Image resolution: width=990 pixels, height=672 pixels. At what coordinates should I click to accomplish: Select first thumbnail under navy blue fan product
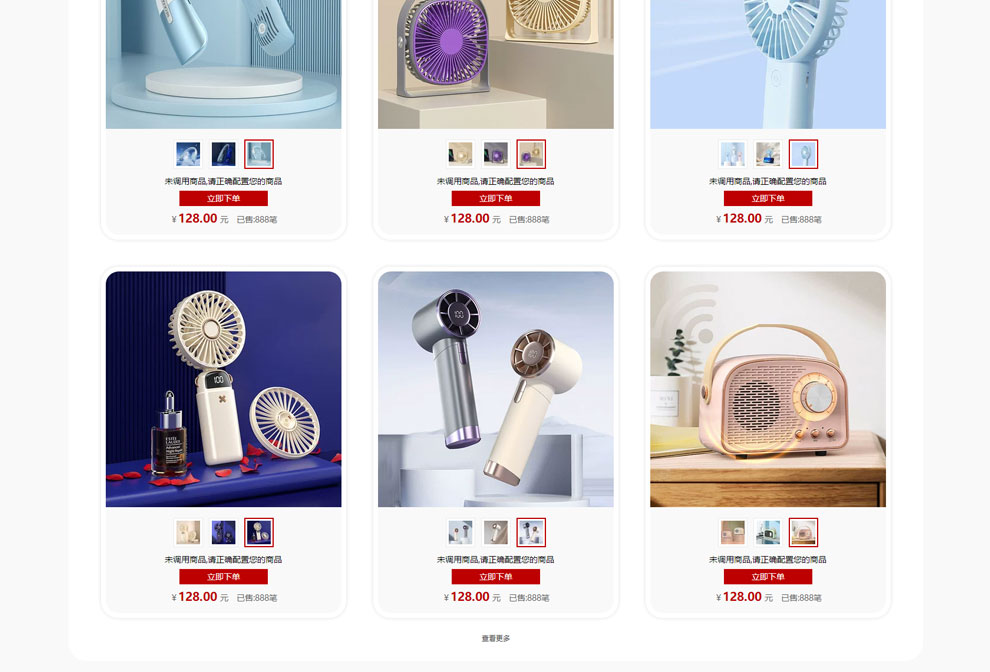coord(188,532)
